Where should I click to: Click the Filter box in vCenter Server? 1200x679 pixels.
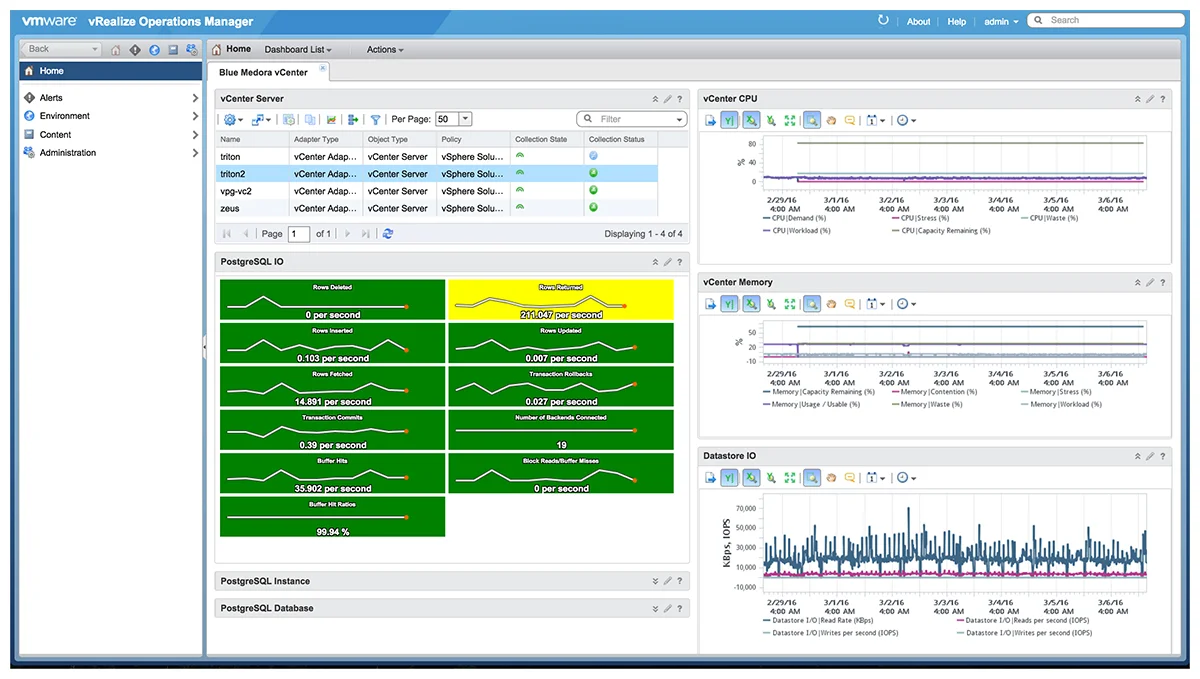click(632, 119)
